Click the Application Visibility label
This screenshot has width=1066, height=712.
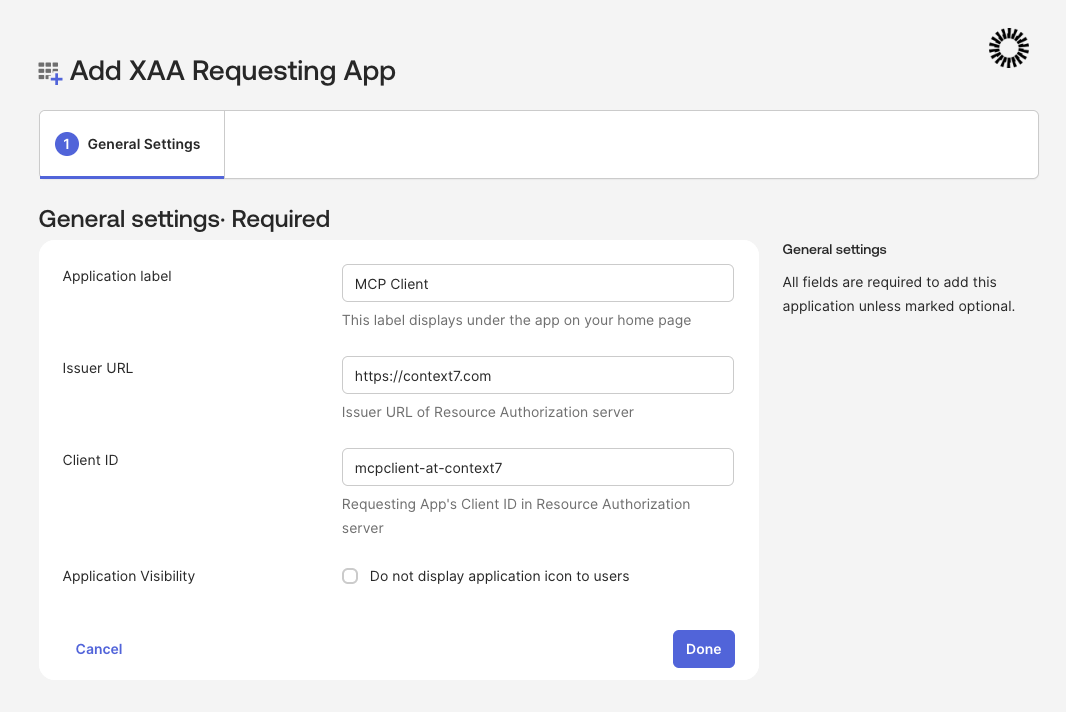click(x=128, y=576)
